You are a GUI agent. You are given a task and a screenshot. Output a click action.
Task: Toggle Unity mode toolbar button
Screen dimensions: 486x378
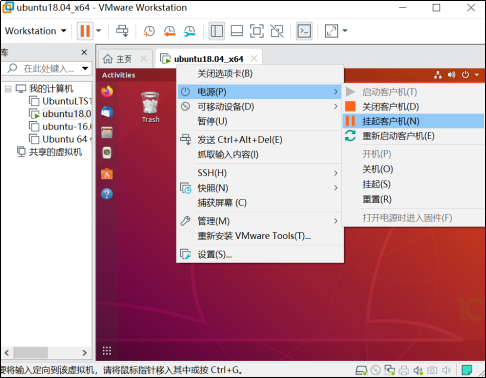(x=277, y=31)
